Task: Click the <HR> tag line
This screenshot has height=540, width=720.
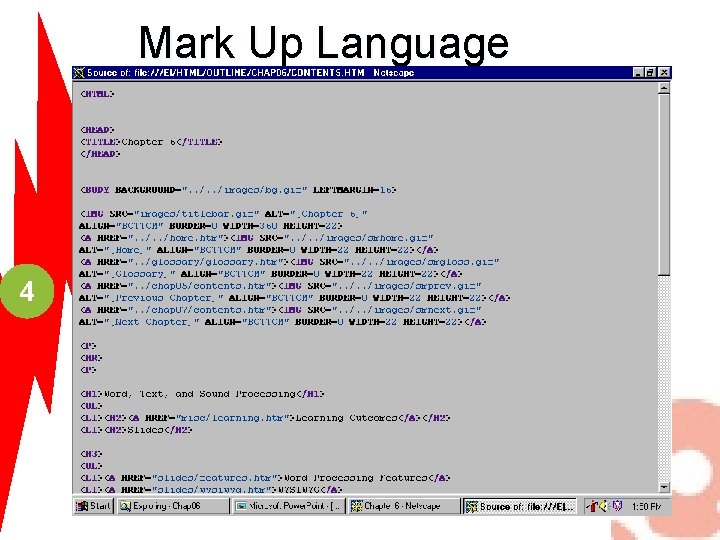Action: (91, 358)
